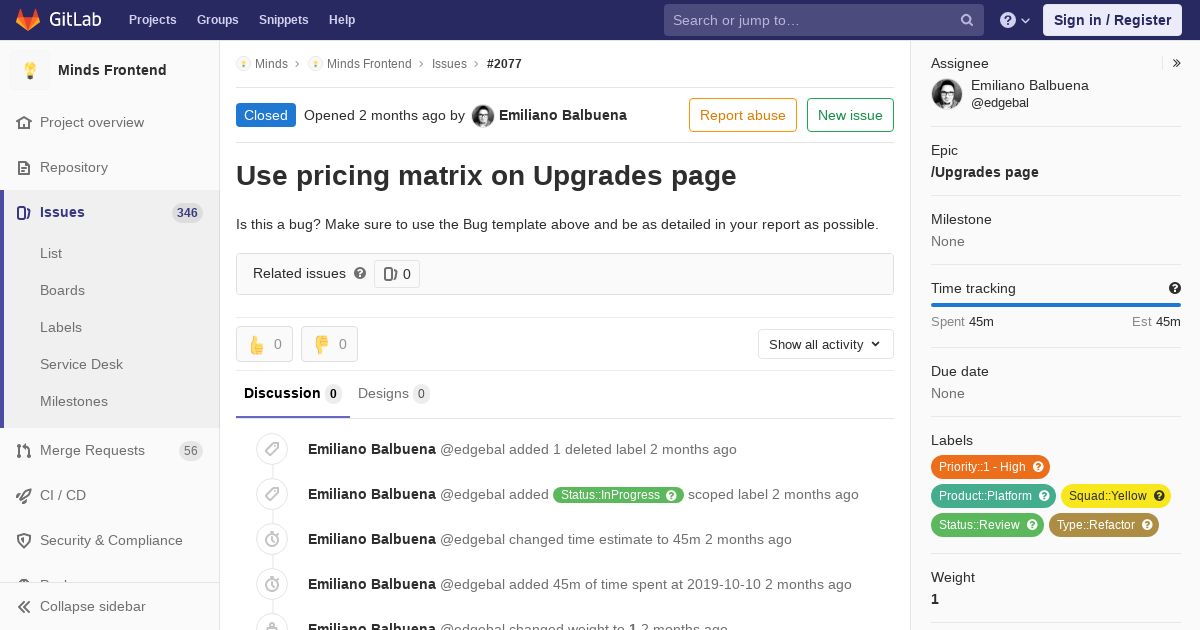1200x630 pixels.
Task: Click the #2077 breadcrumb link
Action: [504, 64]
